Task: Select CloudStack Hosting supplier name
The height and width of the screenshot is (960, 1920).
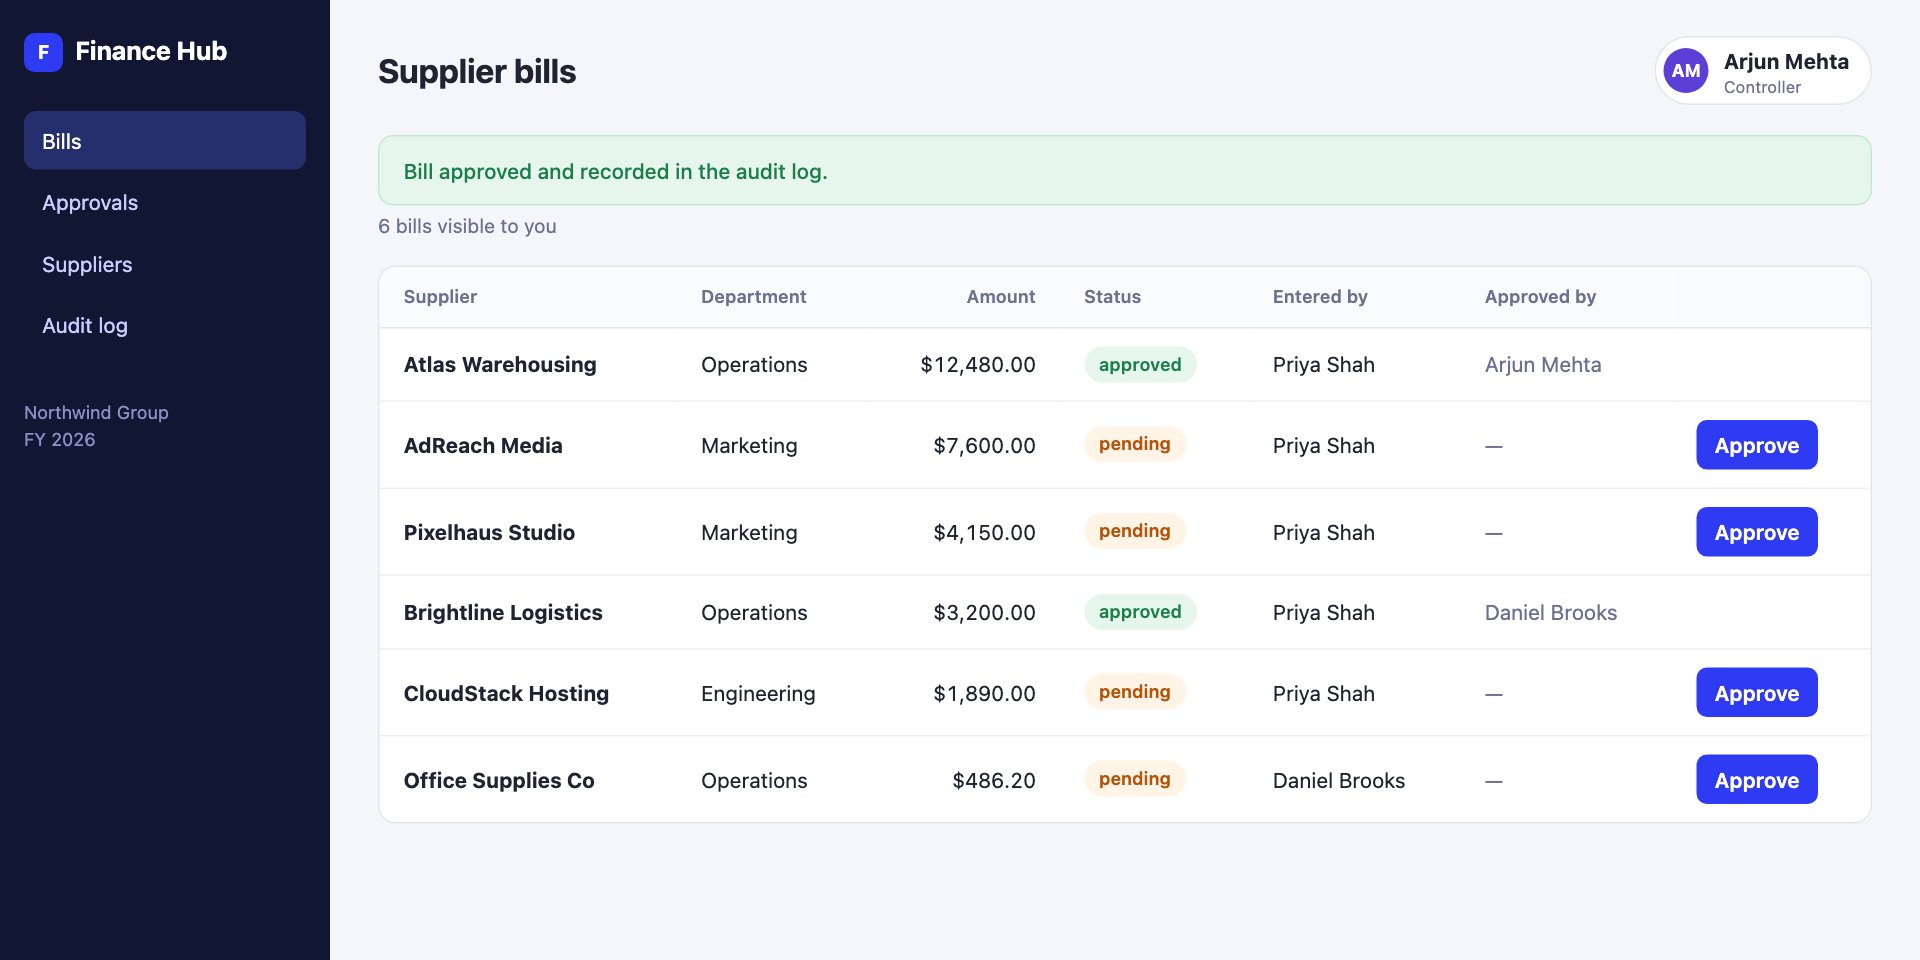Action: coord(506,694)
